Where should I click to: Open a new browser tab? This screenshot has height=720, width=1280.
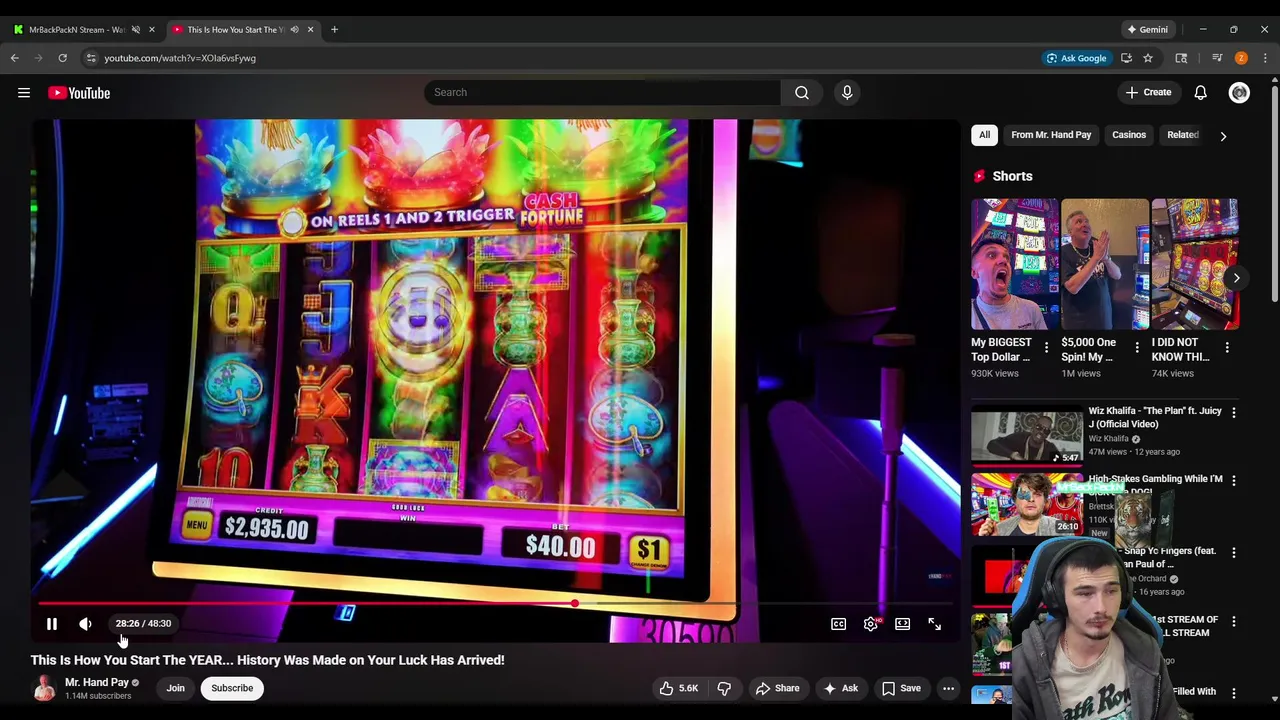click(x=334, y=29)
